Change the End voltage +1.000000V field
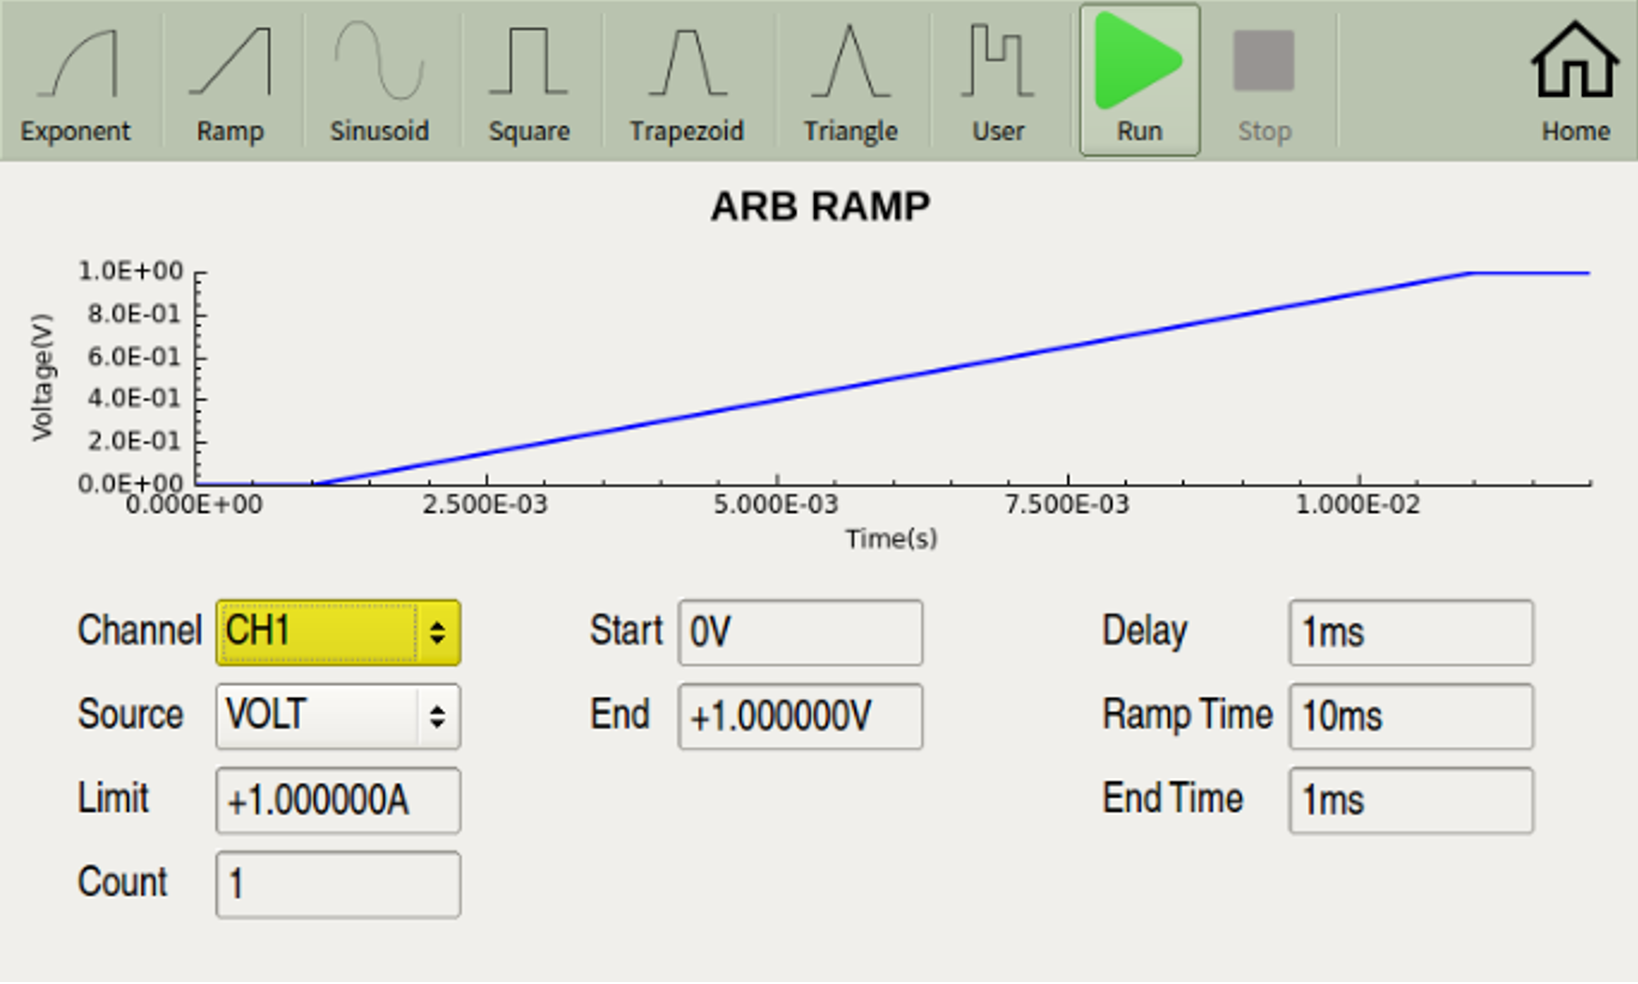 click(x=800, y=716)
